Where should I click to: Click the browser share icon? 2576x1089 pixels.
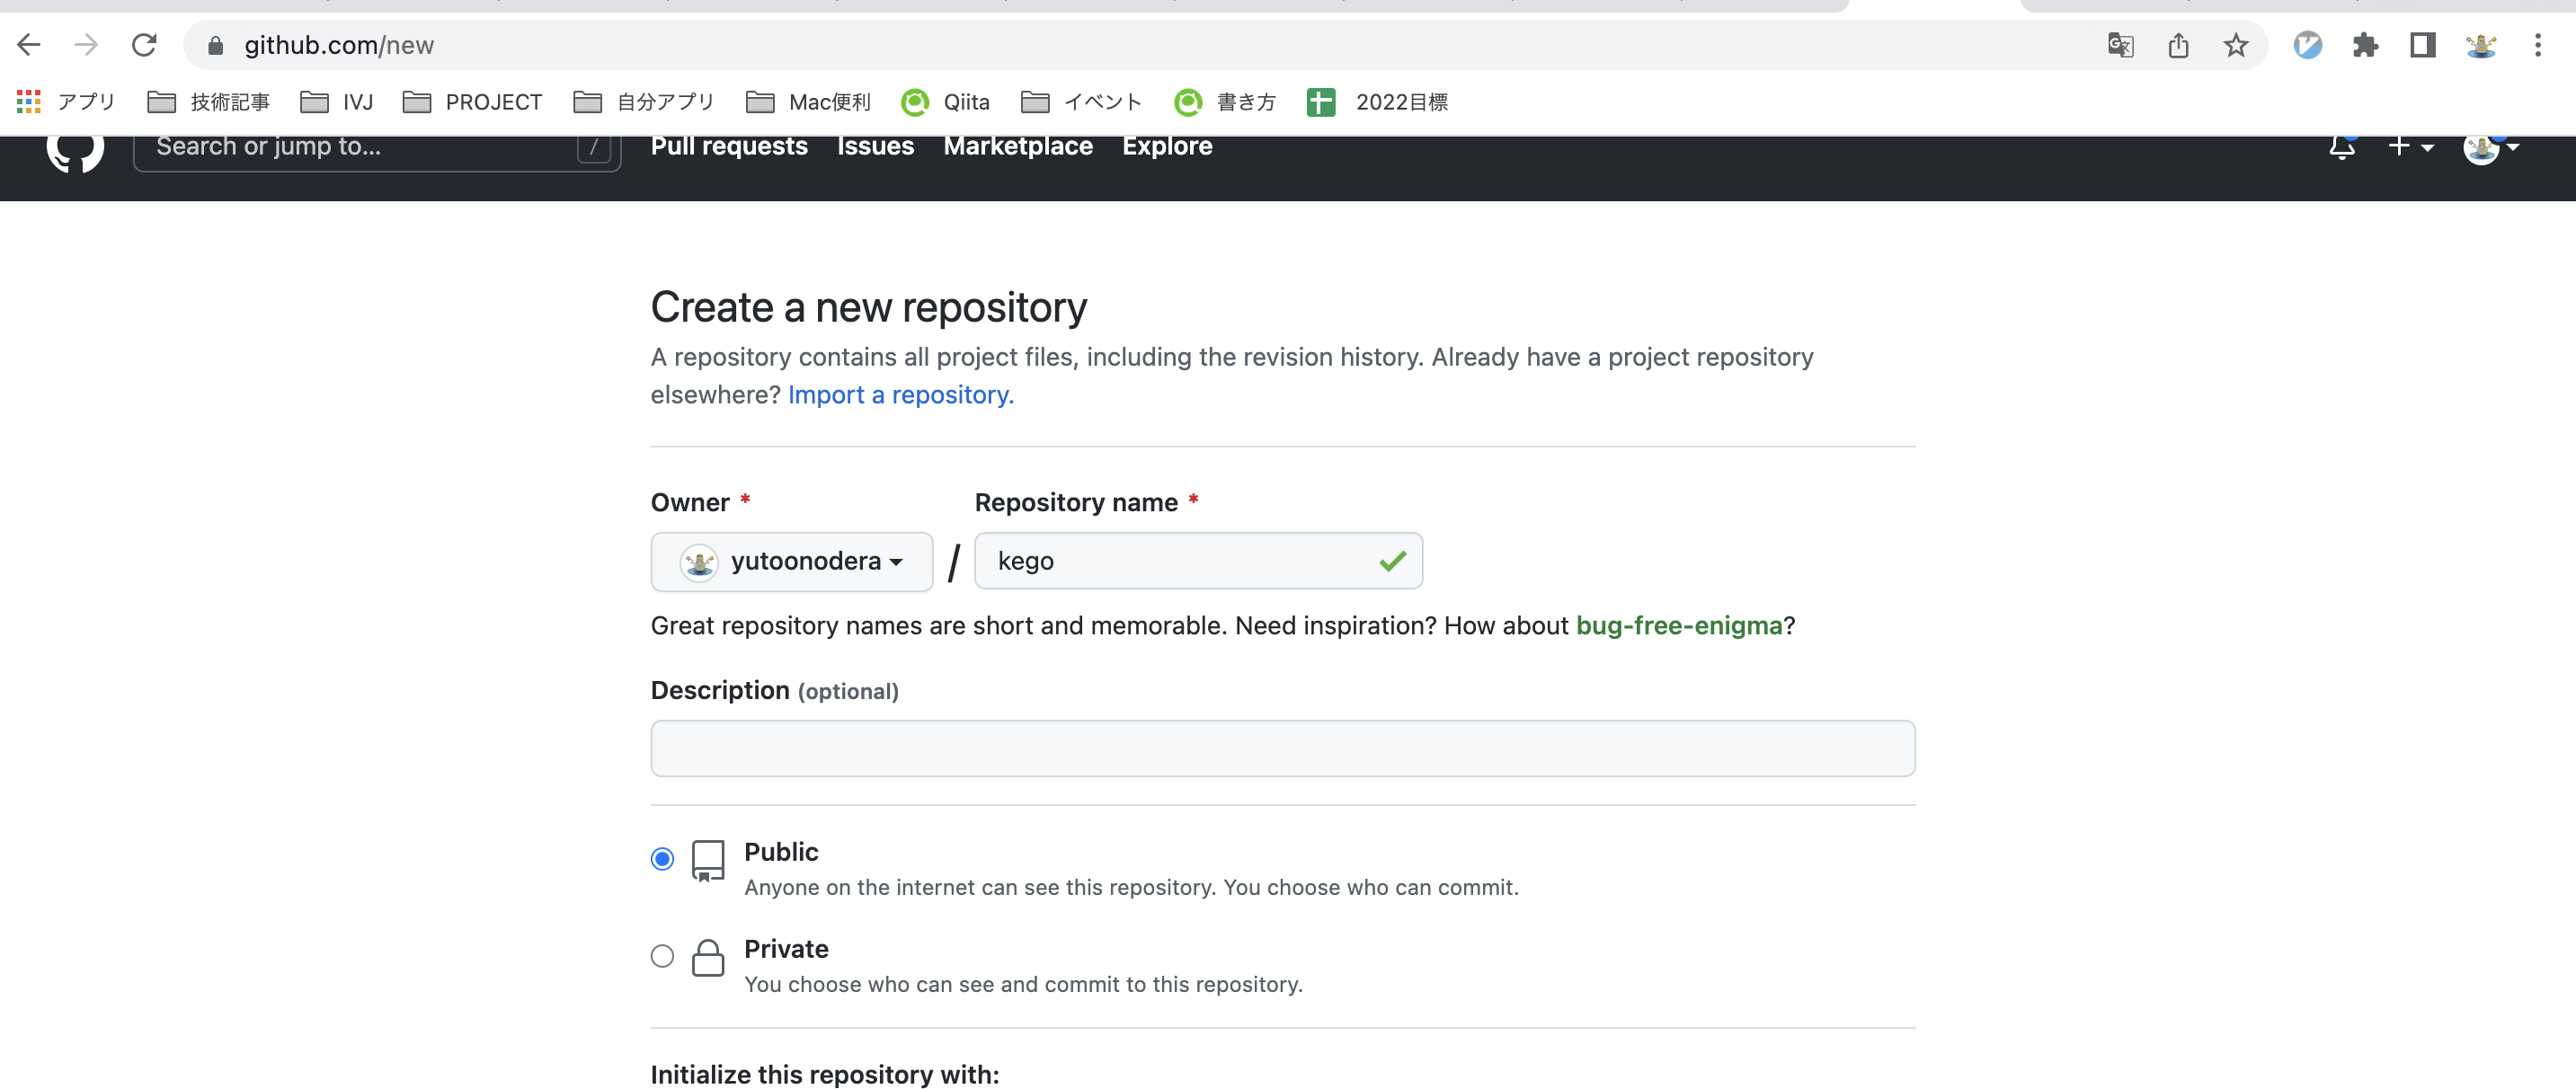click(2178, 45)
